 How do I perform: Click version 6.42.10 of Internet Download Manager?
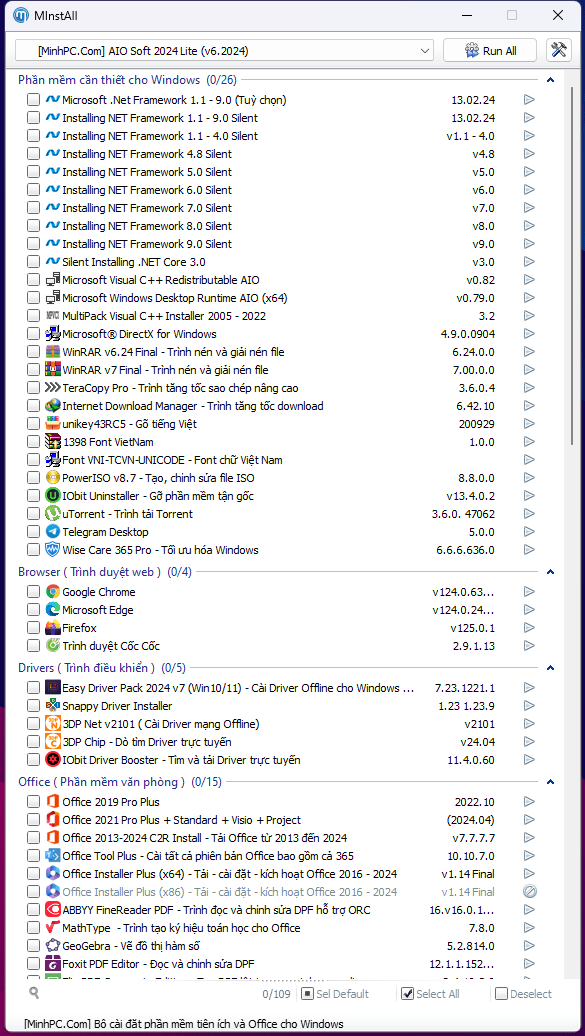[x=476, y=406]
